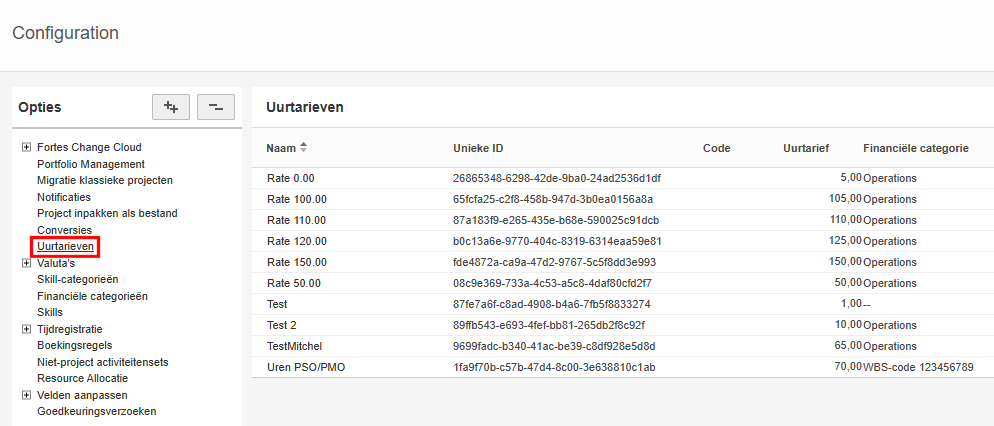Click the collapse all button in Opties

point(216,107)
